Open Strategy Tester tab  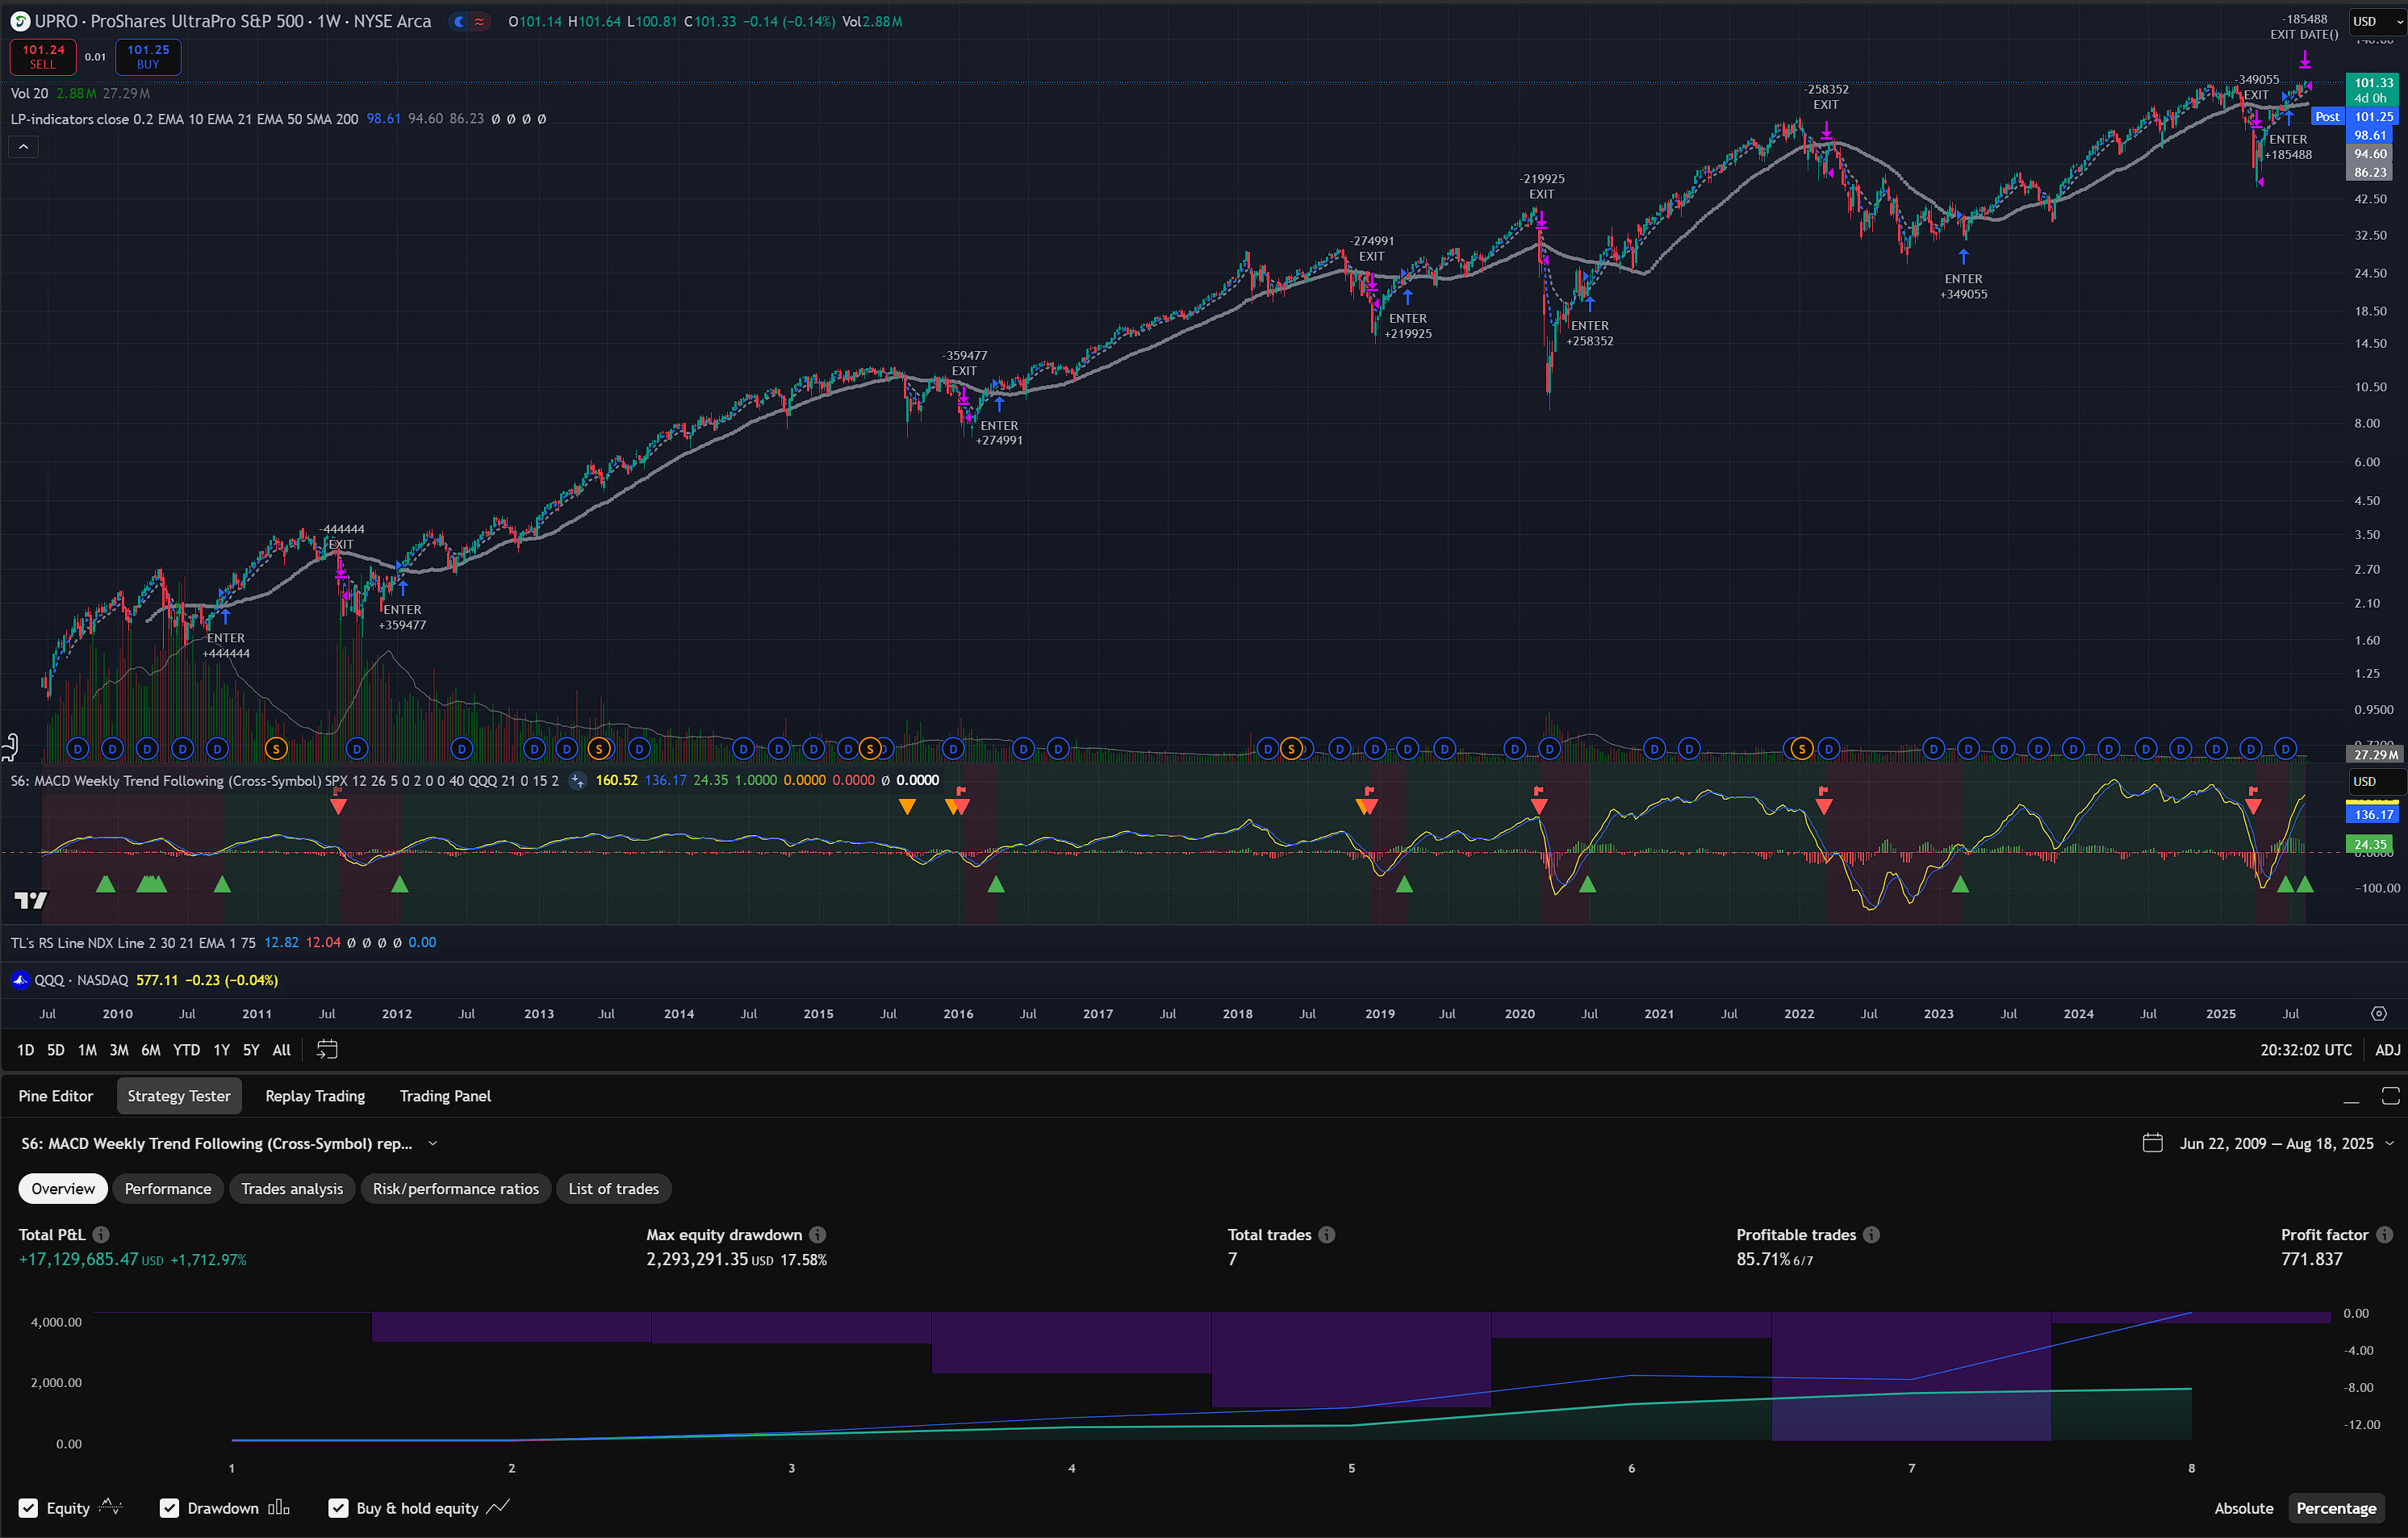[179, 1096]
